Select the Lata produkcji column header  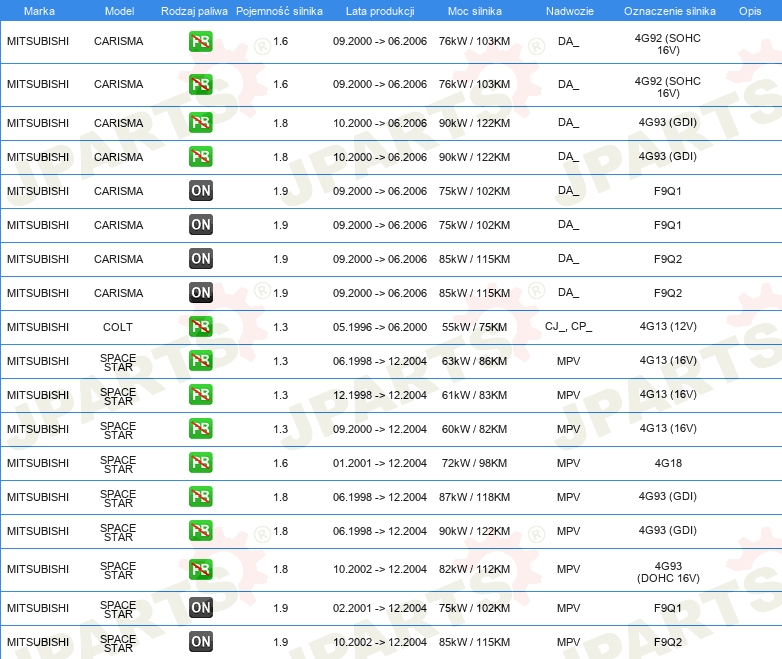click(379, 10)
